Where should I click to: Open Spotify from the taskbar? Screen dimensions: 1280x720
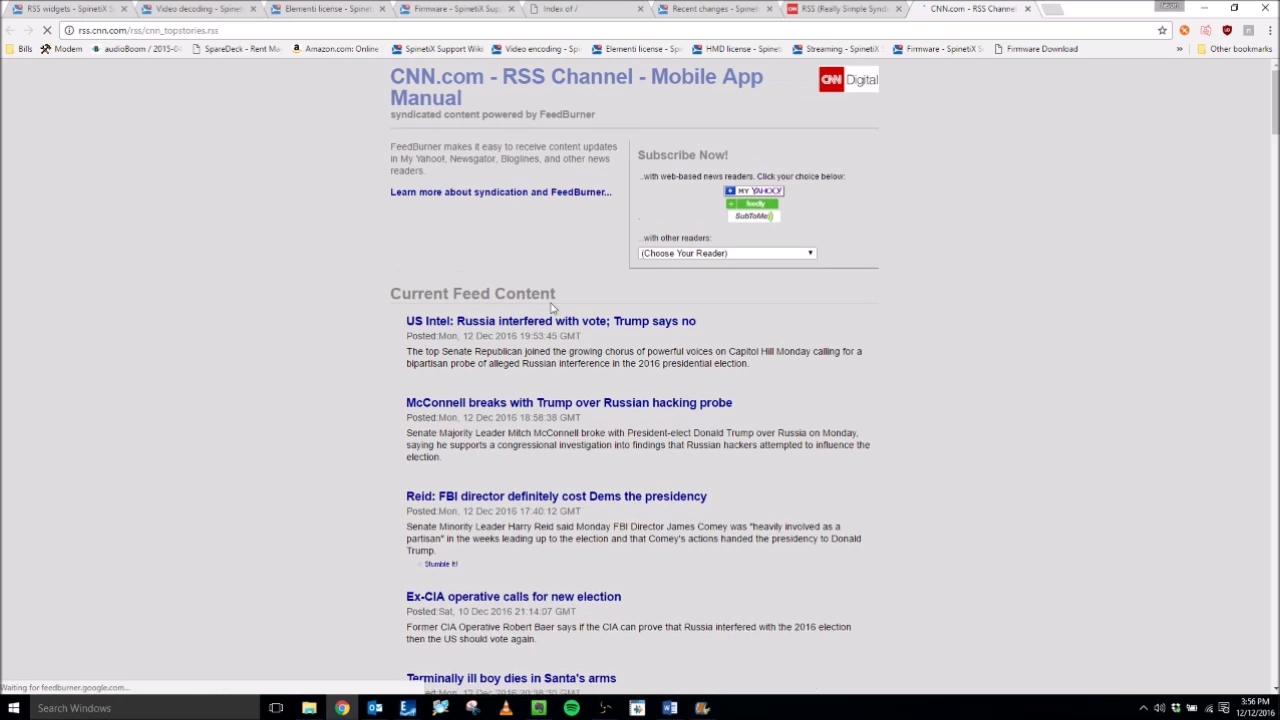(571, 708)
